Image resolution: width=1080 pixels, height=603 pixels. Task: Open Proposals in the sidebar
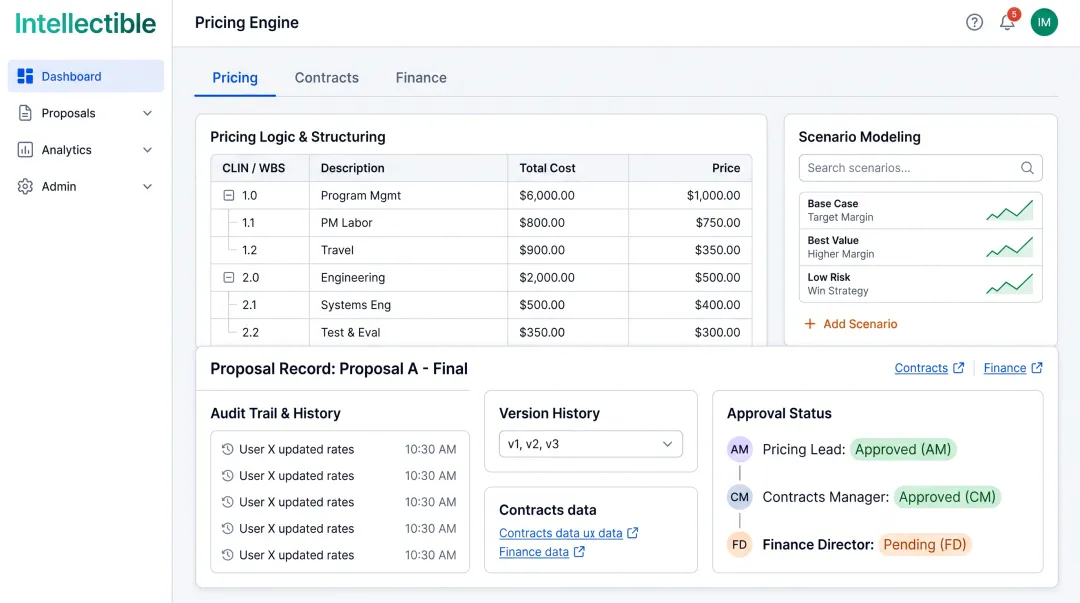click(86, 113)
